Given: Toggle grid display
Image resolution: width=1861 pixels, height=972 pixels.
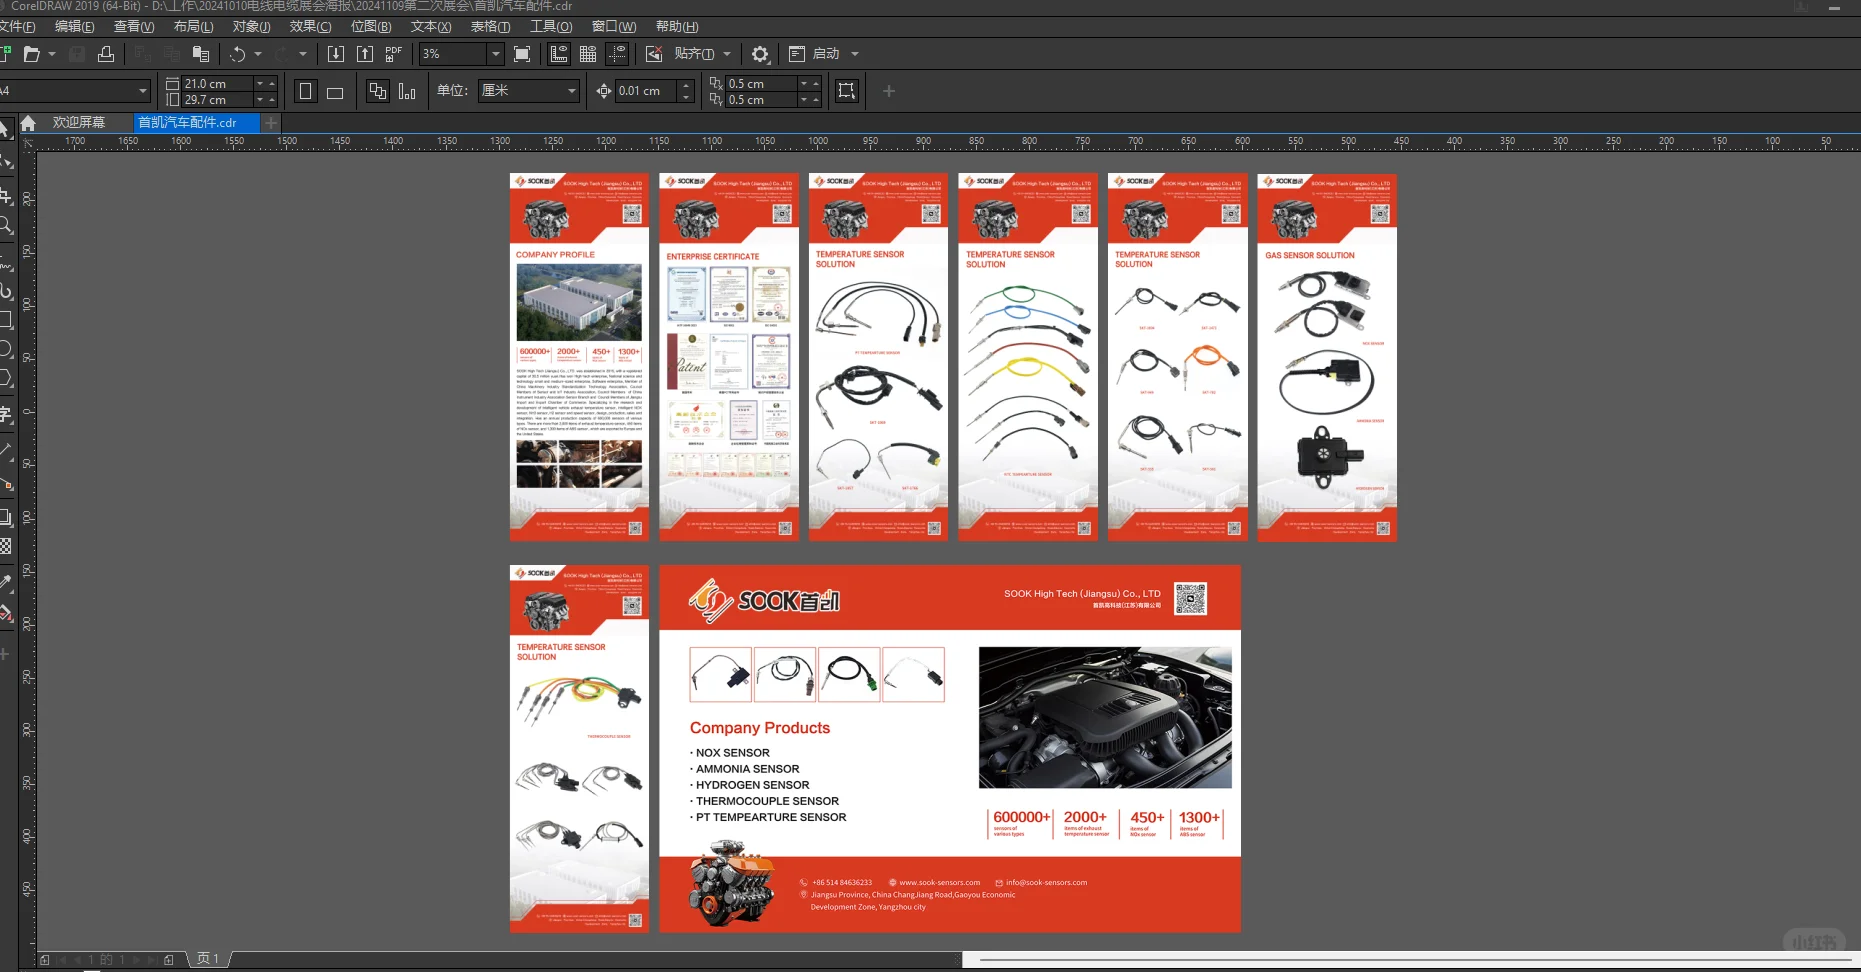Looking at the screenshot, I should click(x=588, y=54).
